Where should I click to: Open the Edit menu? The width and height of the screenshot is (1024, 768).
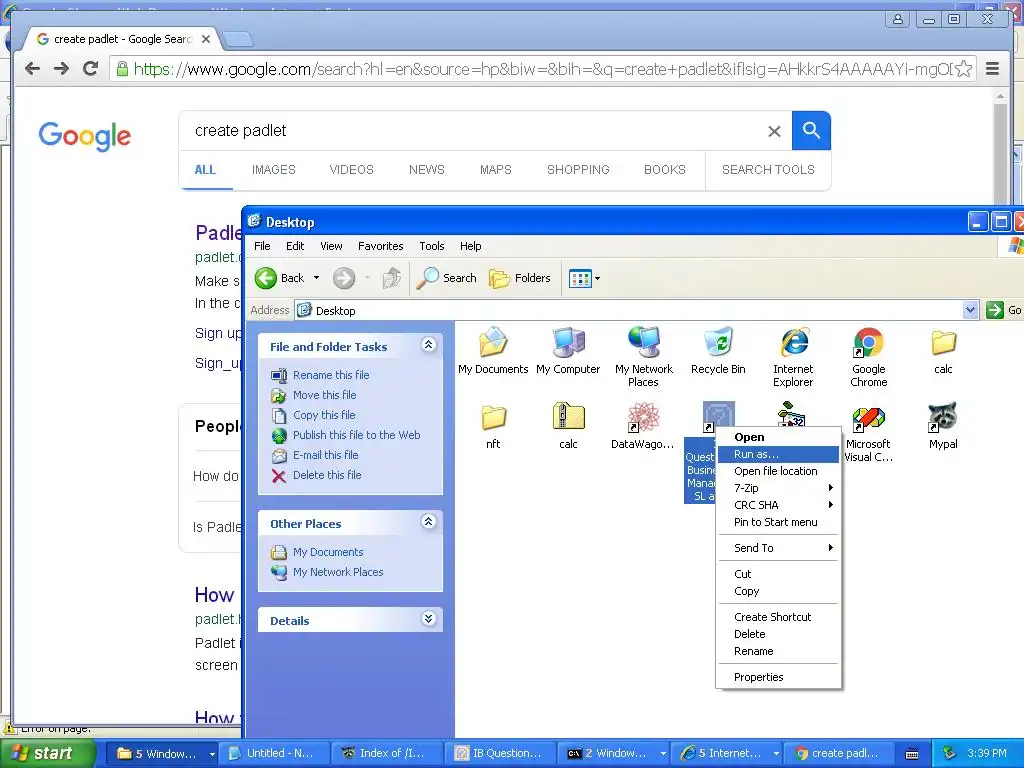click(295, 246)
